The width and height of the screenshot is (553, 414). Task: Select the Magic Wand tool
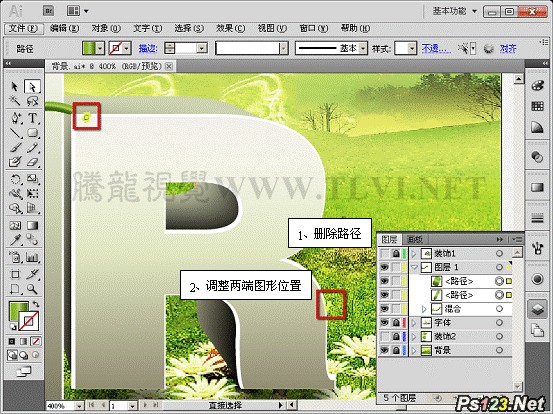[14, 101]
